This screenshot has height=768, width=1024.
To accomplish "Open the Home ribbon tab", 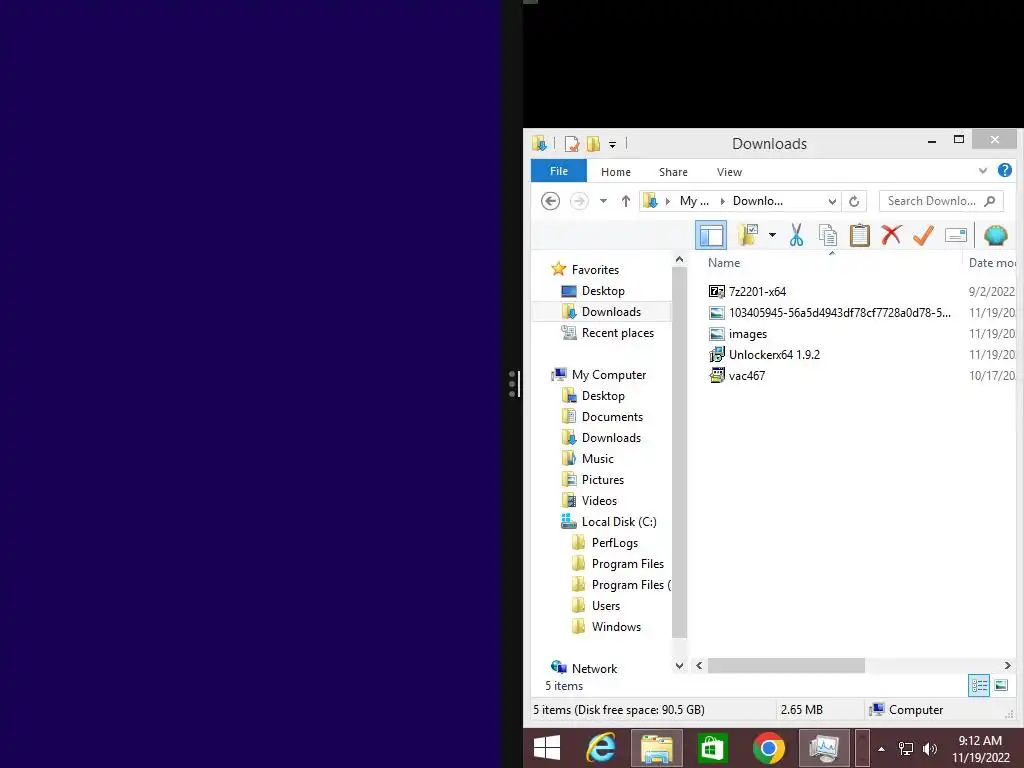I will (616, 172).
